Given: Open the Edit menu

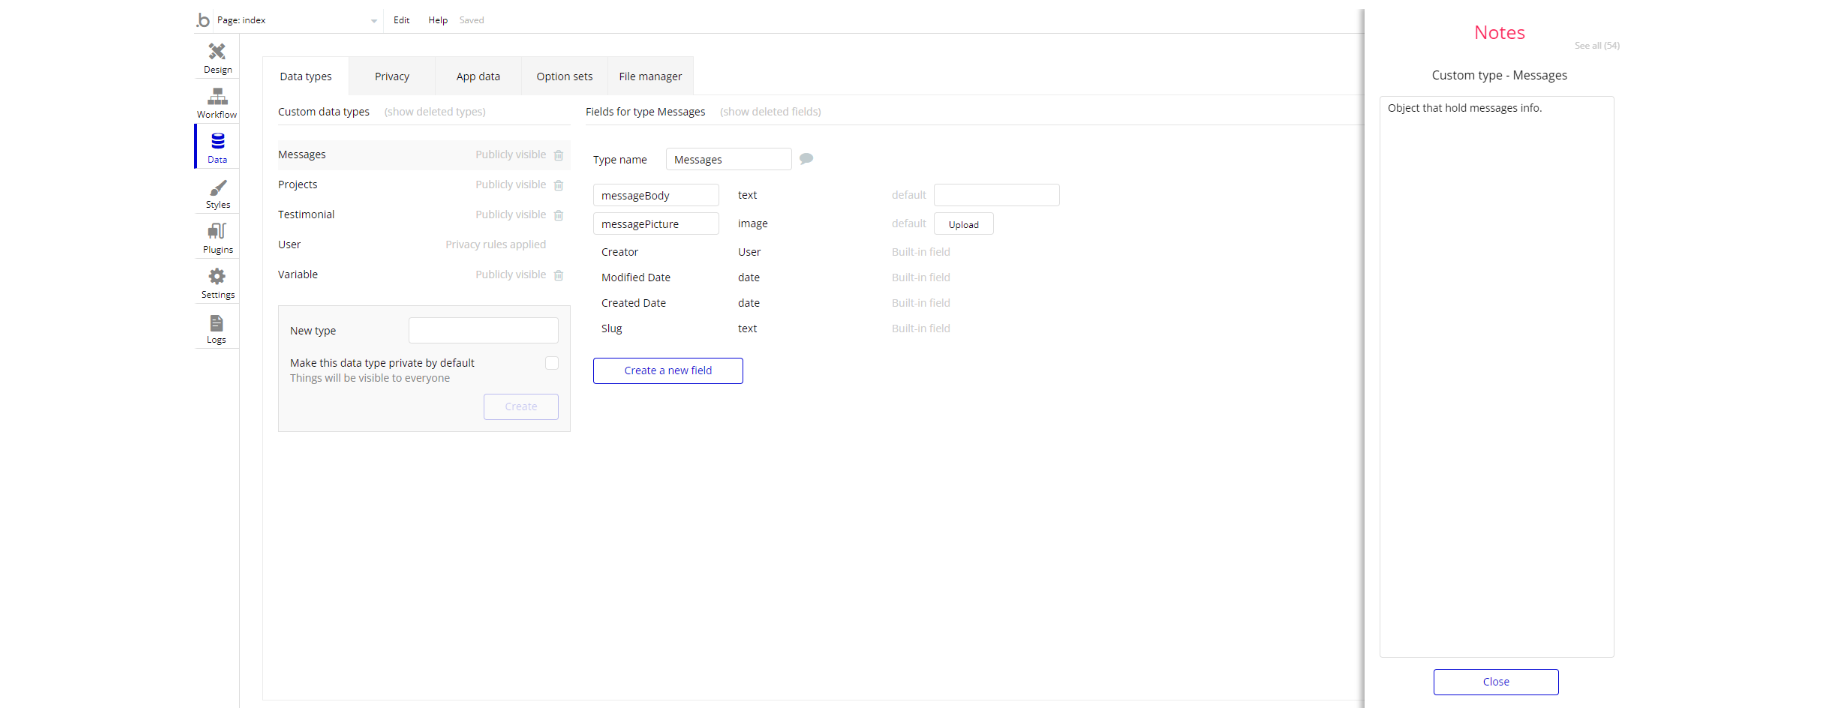Looking at the screenshot, I should [x=401, y=20].
